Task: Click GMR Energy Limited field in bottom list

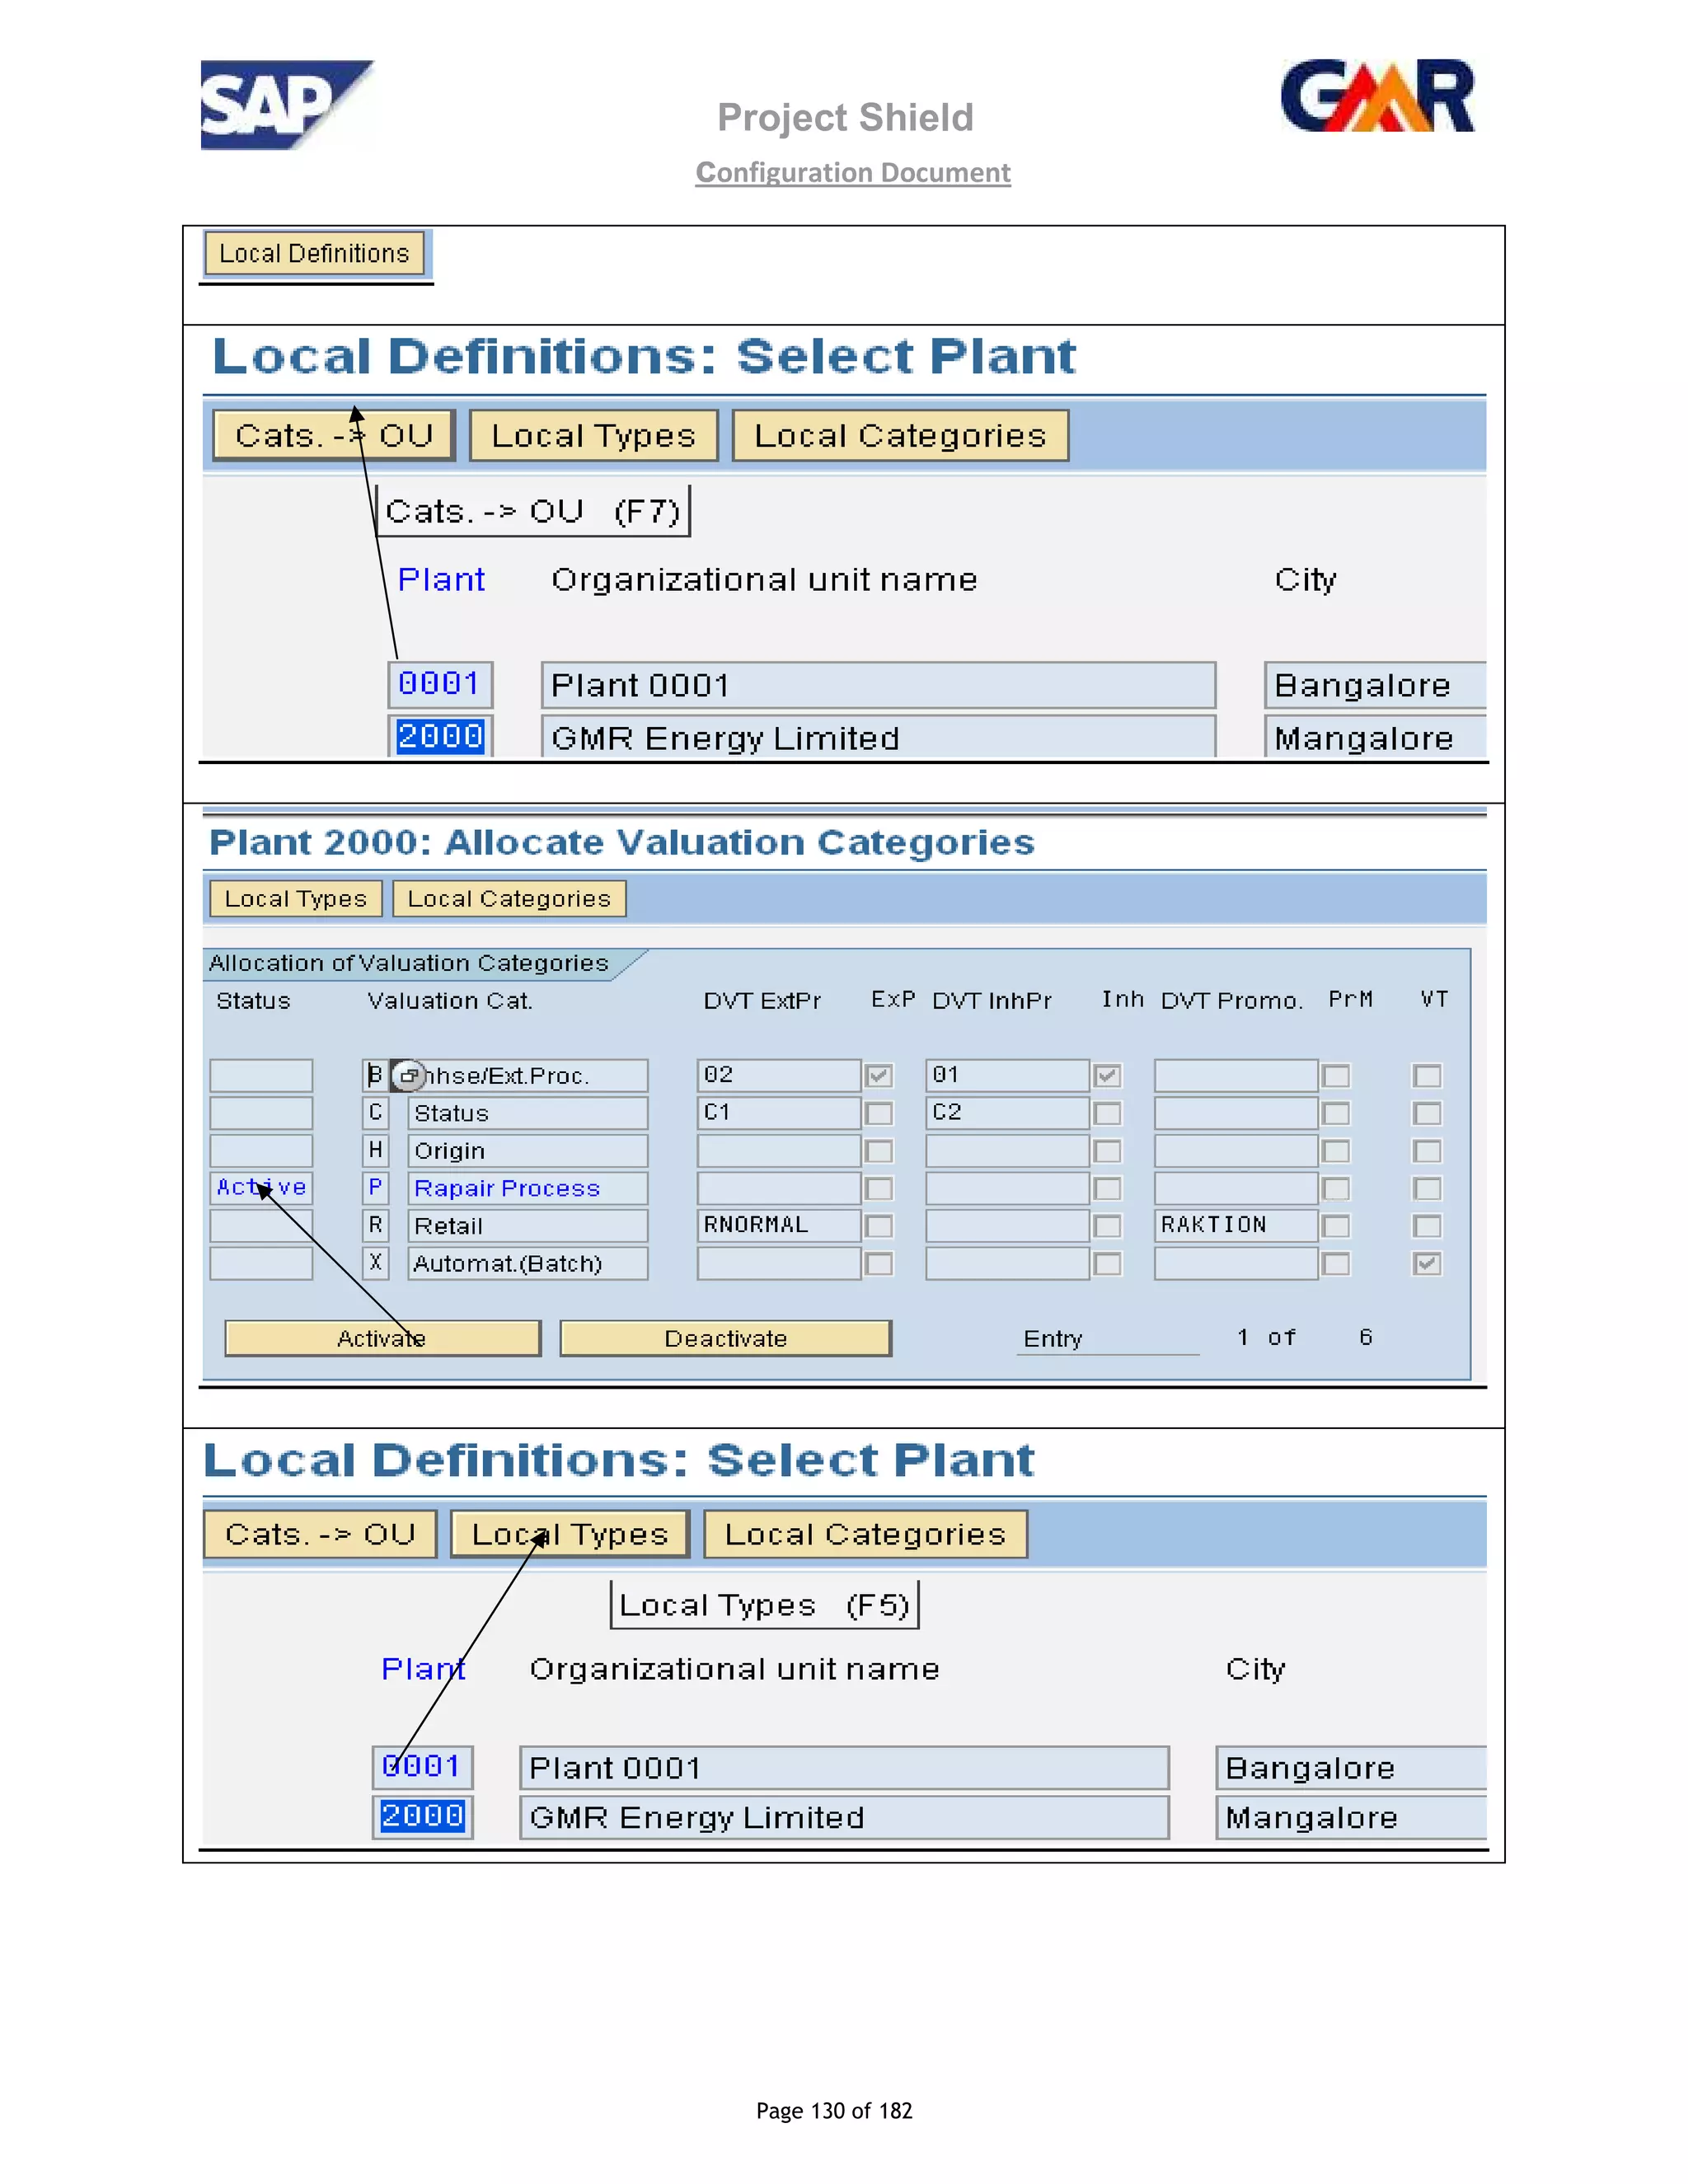Action: click(x=844, y=1817)
